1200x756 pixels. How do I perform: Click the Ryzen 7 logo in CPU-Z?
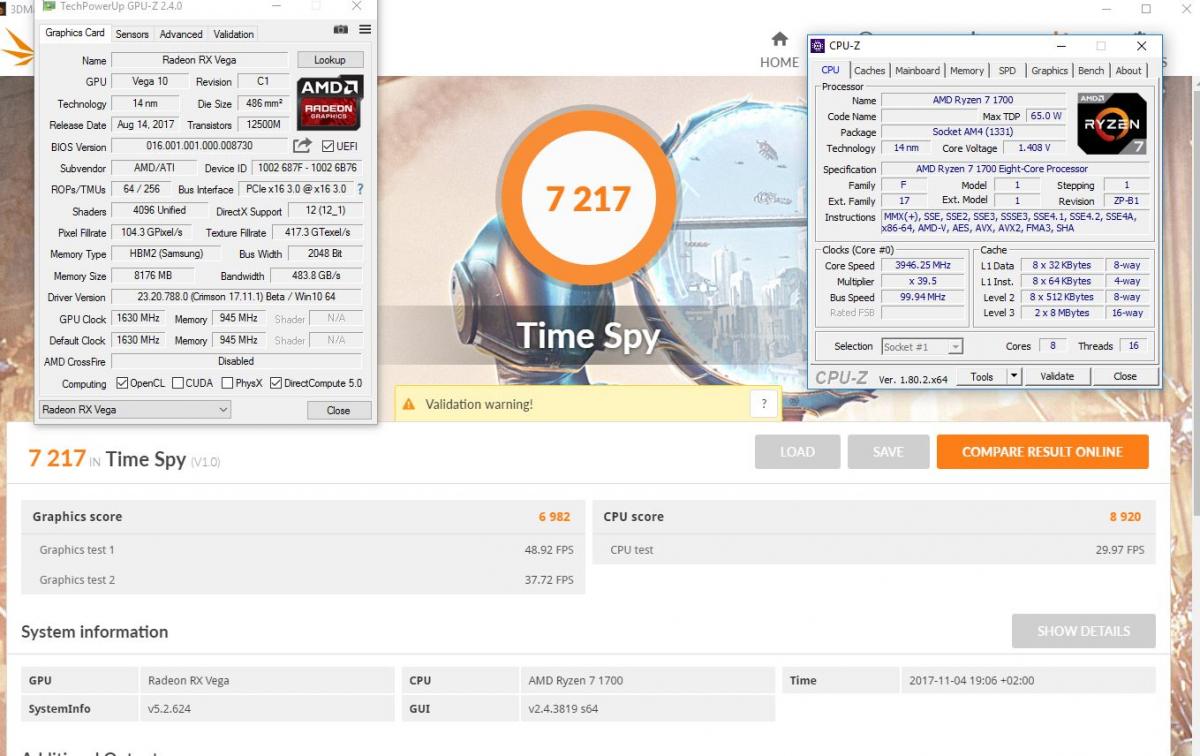[1112, 123]
